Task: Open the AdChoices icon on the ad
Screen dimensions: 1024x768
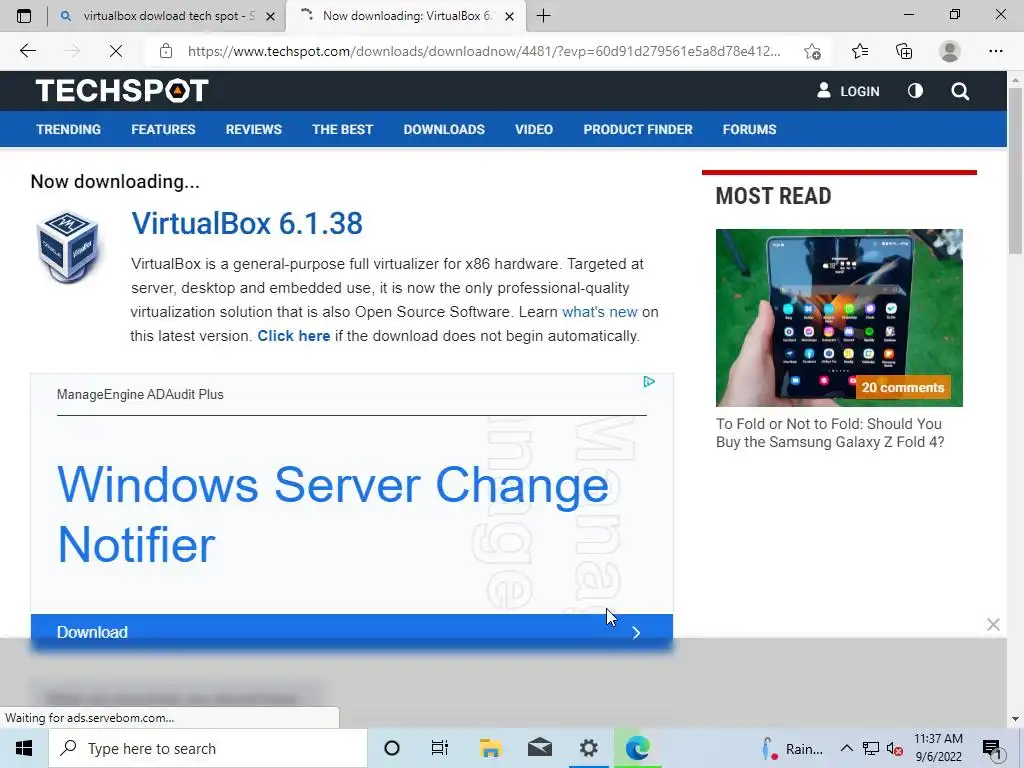Action: [648, 381]
